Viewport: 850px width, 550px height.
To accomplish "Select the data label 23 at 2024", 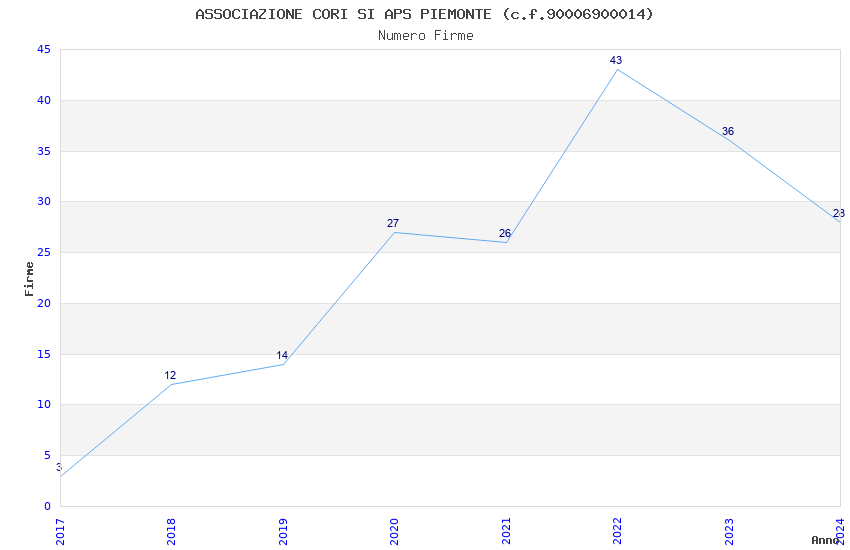I will coord(839,213).
